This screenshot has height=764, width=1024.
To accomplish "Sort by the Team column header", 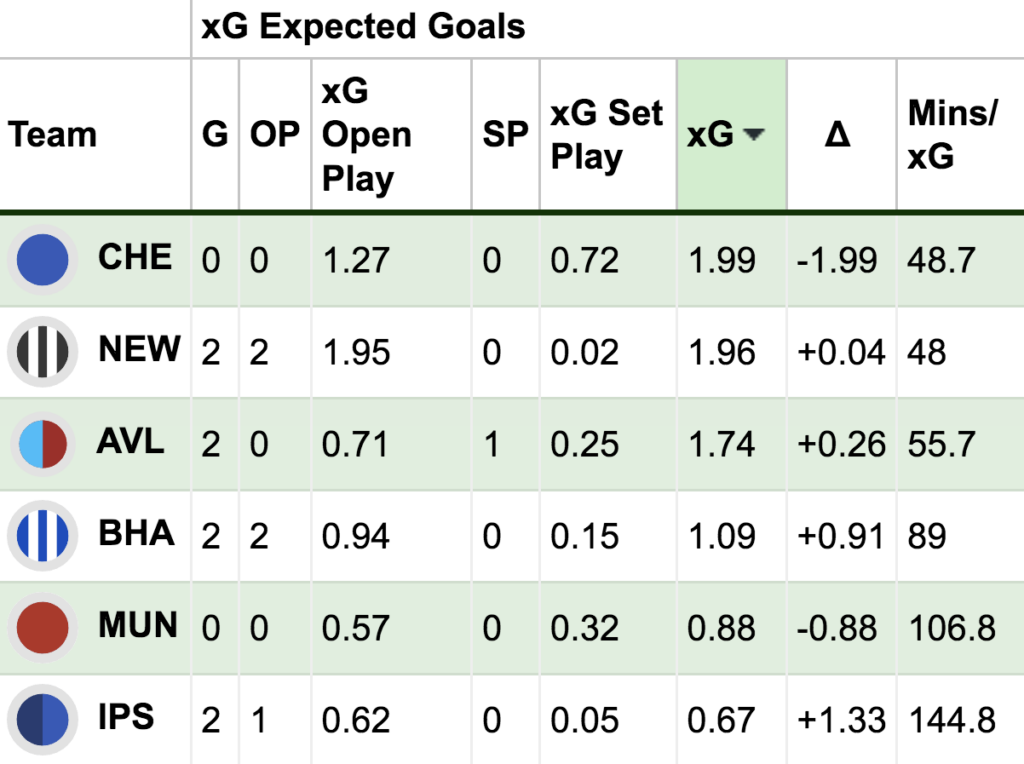I will coord(53,135).
